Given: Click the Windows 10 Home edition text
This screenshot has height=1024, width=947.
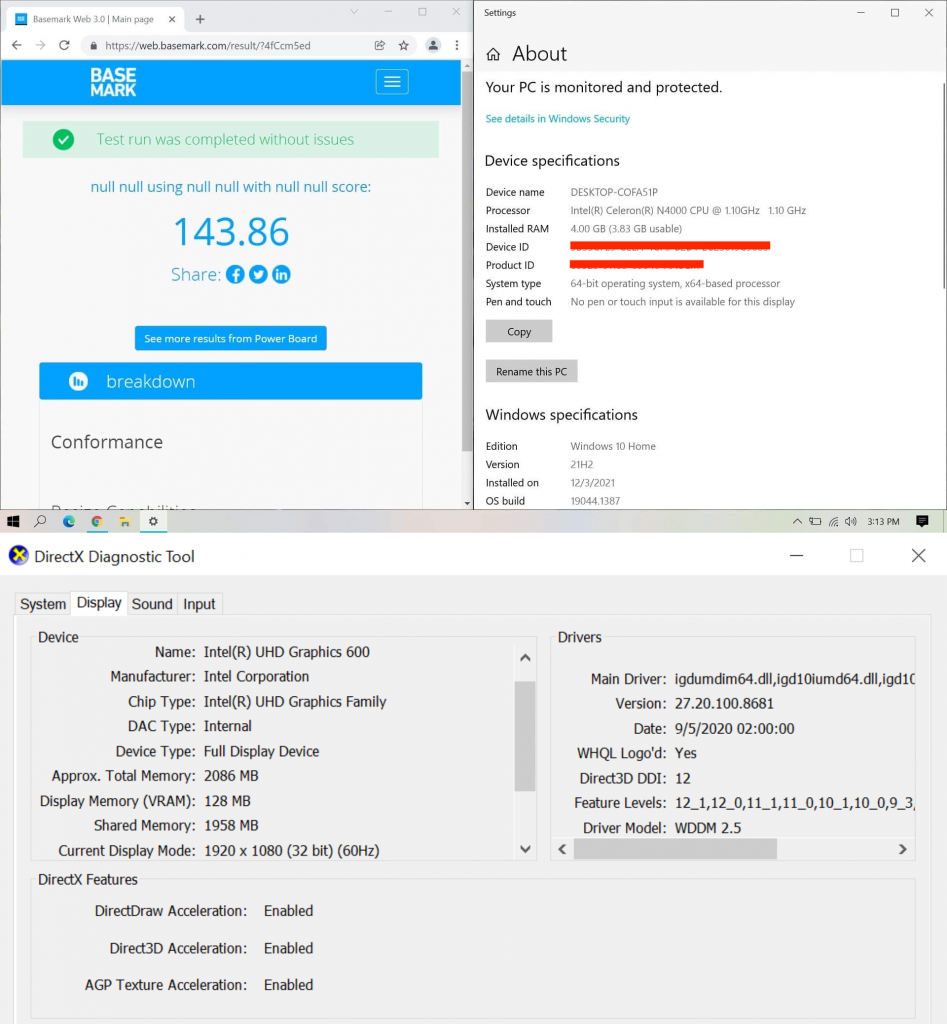Looking at the screenshot, I should pos(613,446).
